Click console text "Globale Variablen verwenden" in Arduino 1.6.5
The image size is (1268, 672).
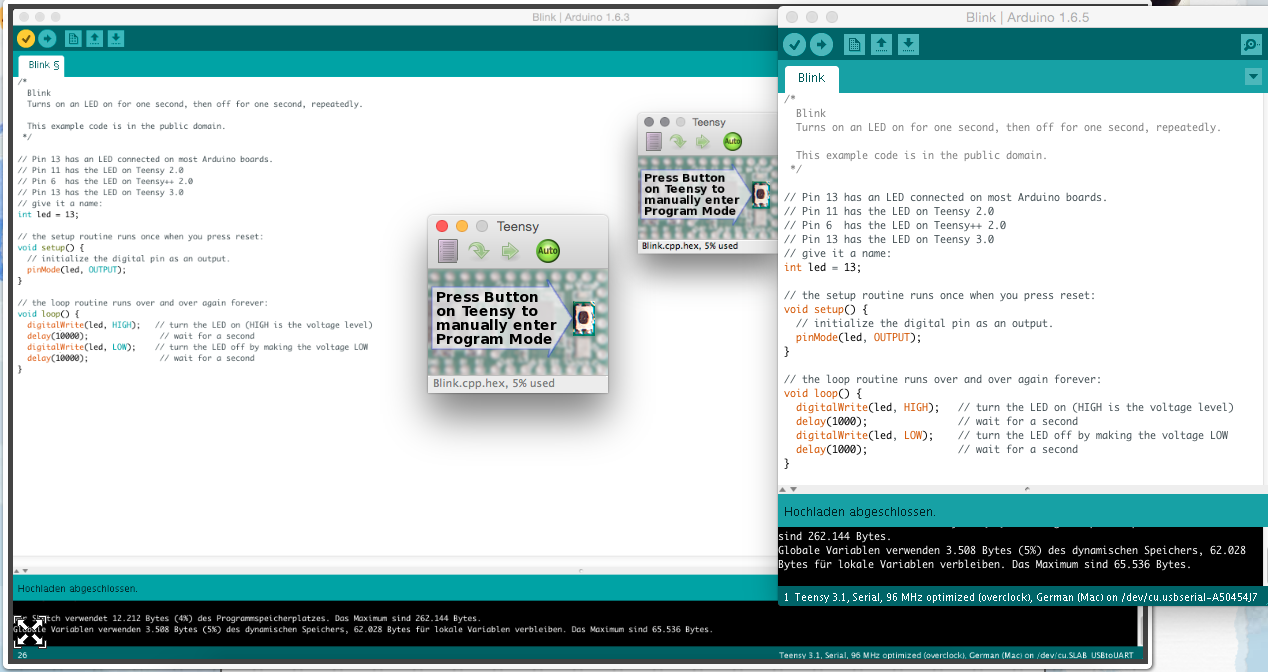tap(857, 550)
